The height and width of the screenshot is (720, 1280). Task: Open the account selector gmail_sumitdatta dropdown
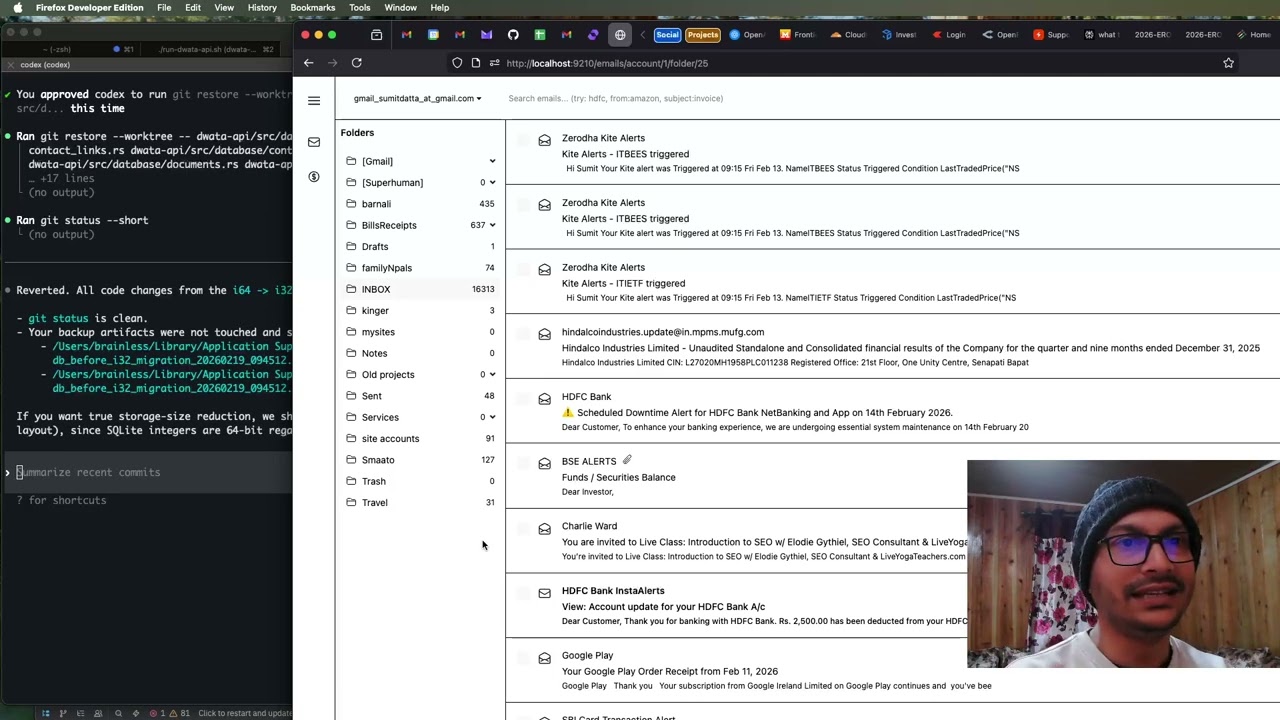417,98
